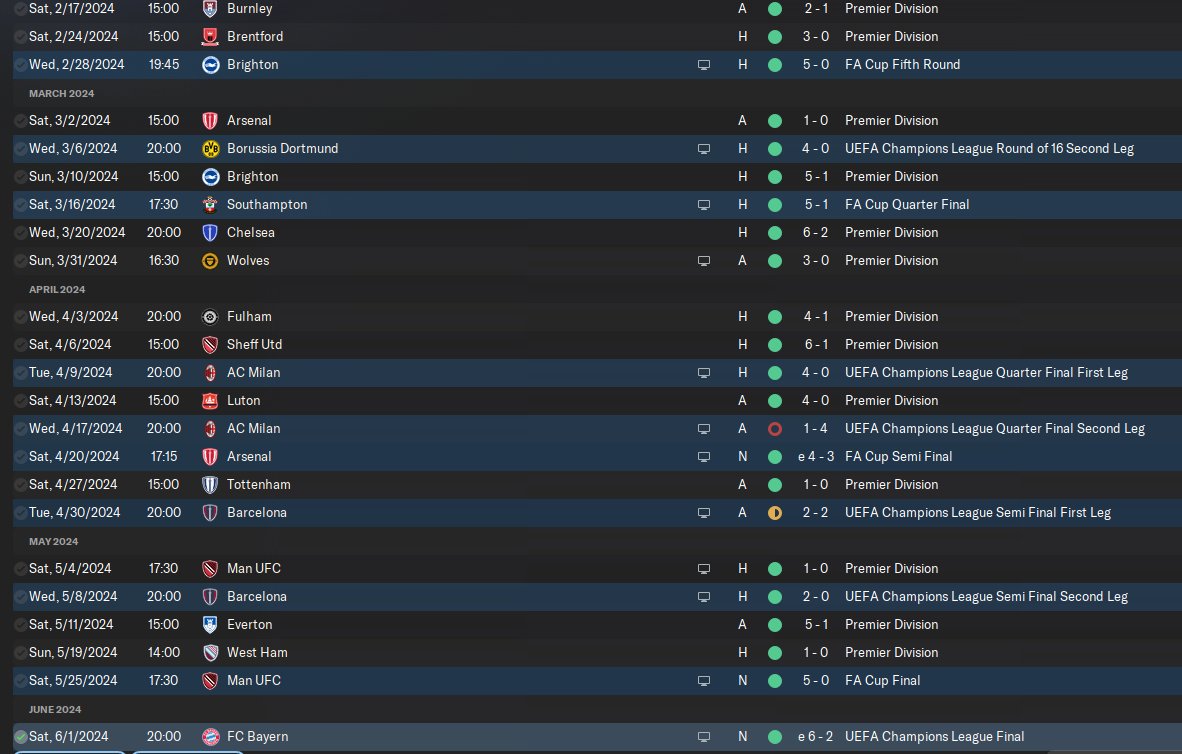Click the orange draw indicator for Barcelona away
The height and width of the screenshot is (754, 1182).
pyautogui.click(x=774, y=513)
